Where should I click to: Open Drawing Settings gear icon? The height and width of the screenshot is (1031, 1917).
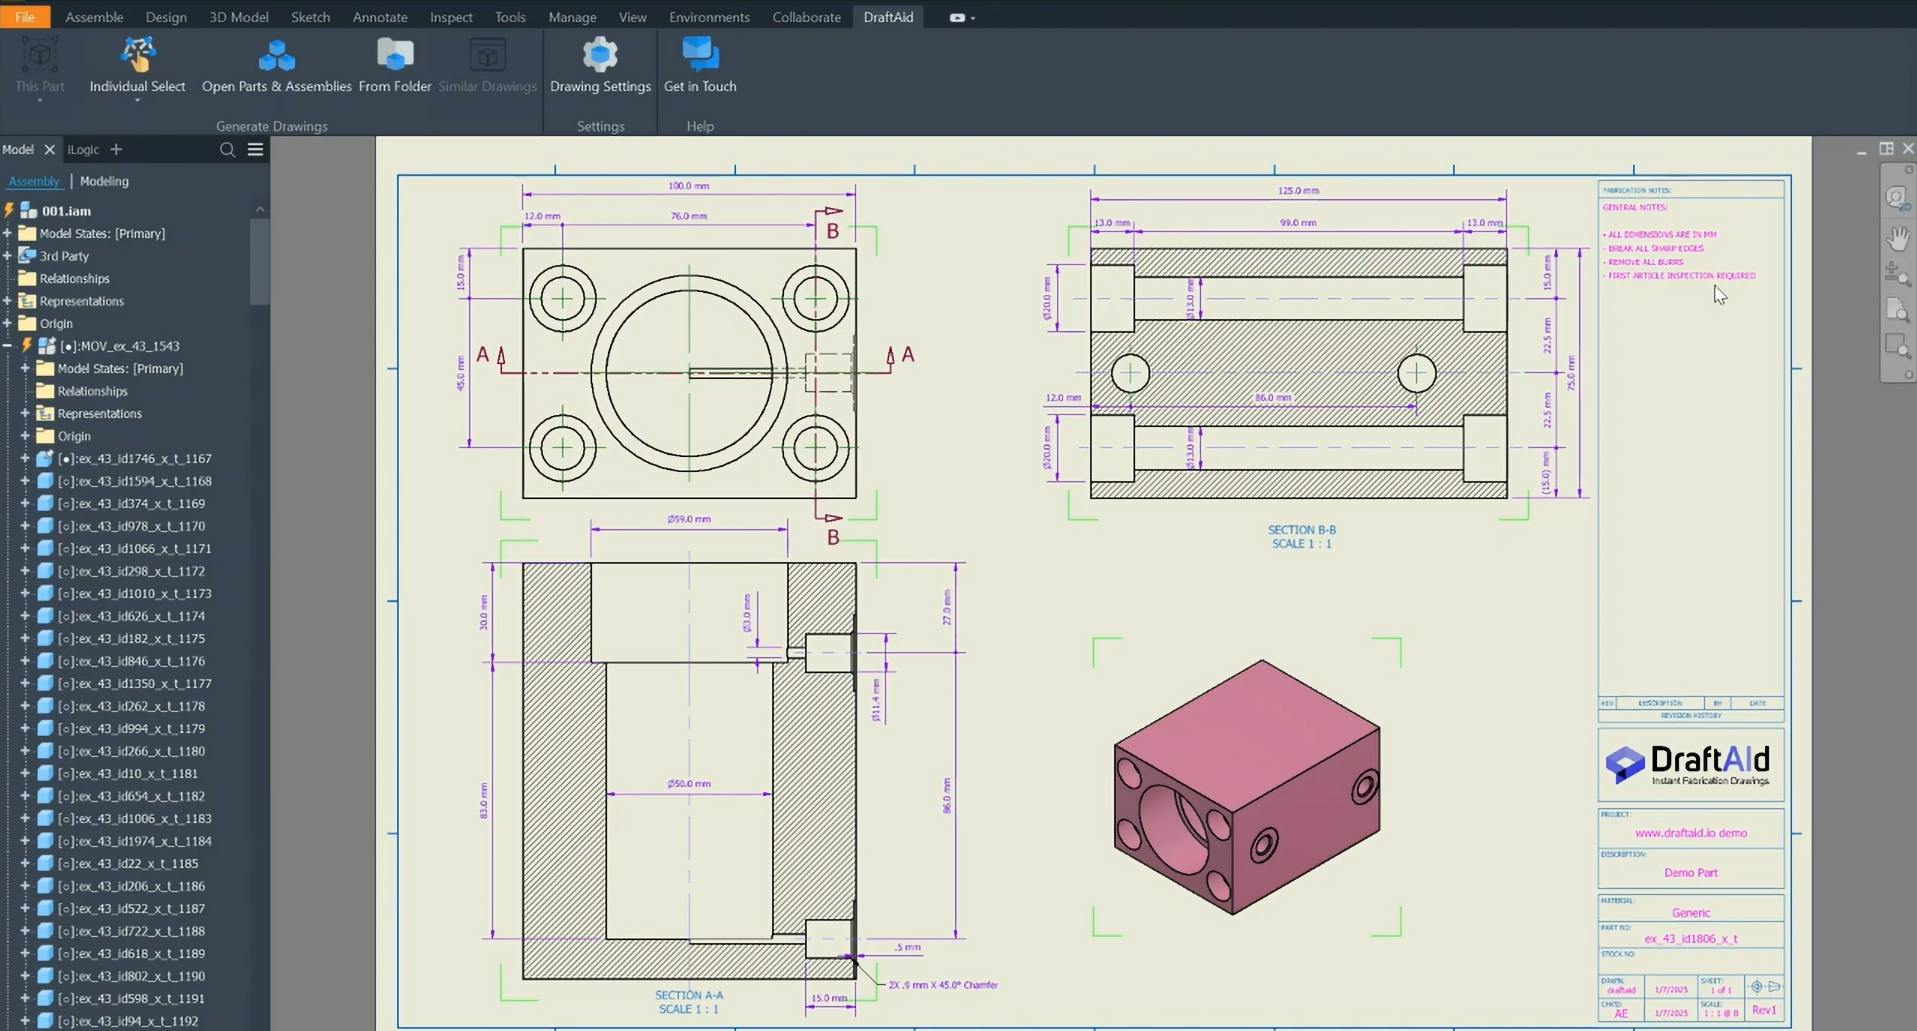600,56
